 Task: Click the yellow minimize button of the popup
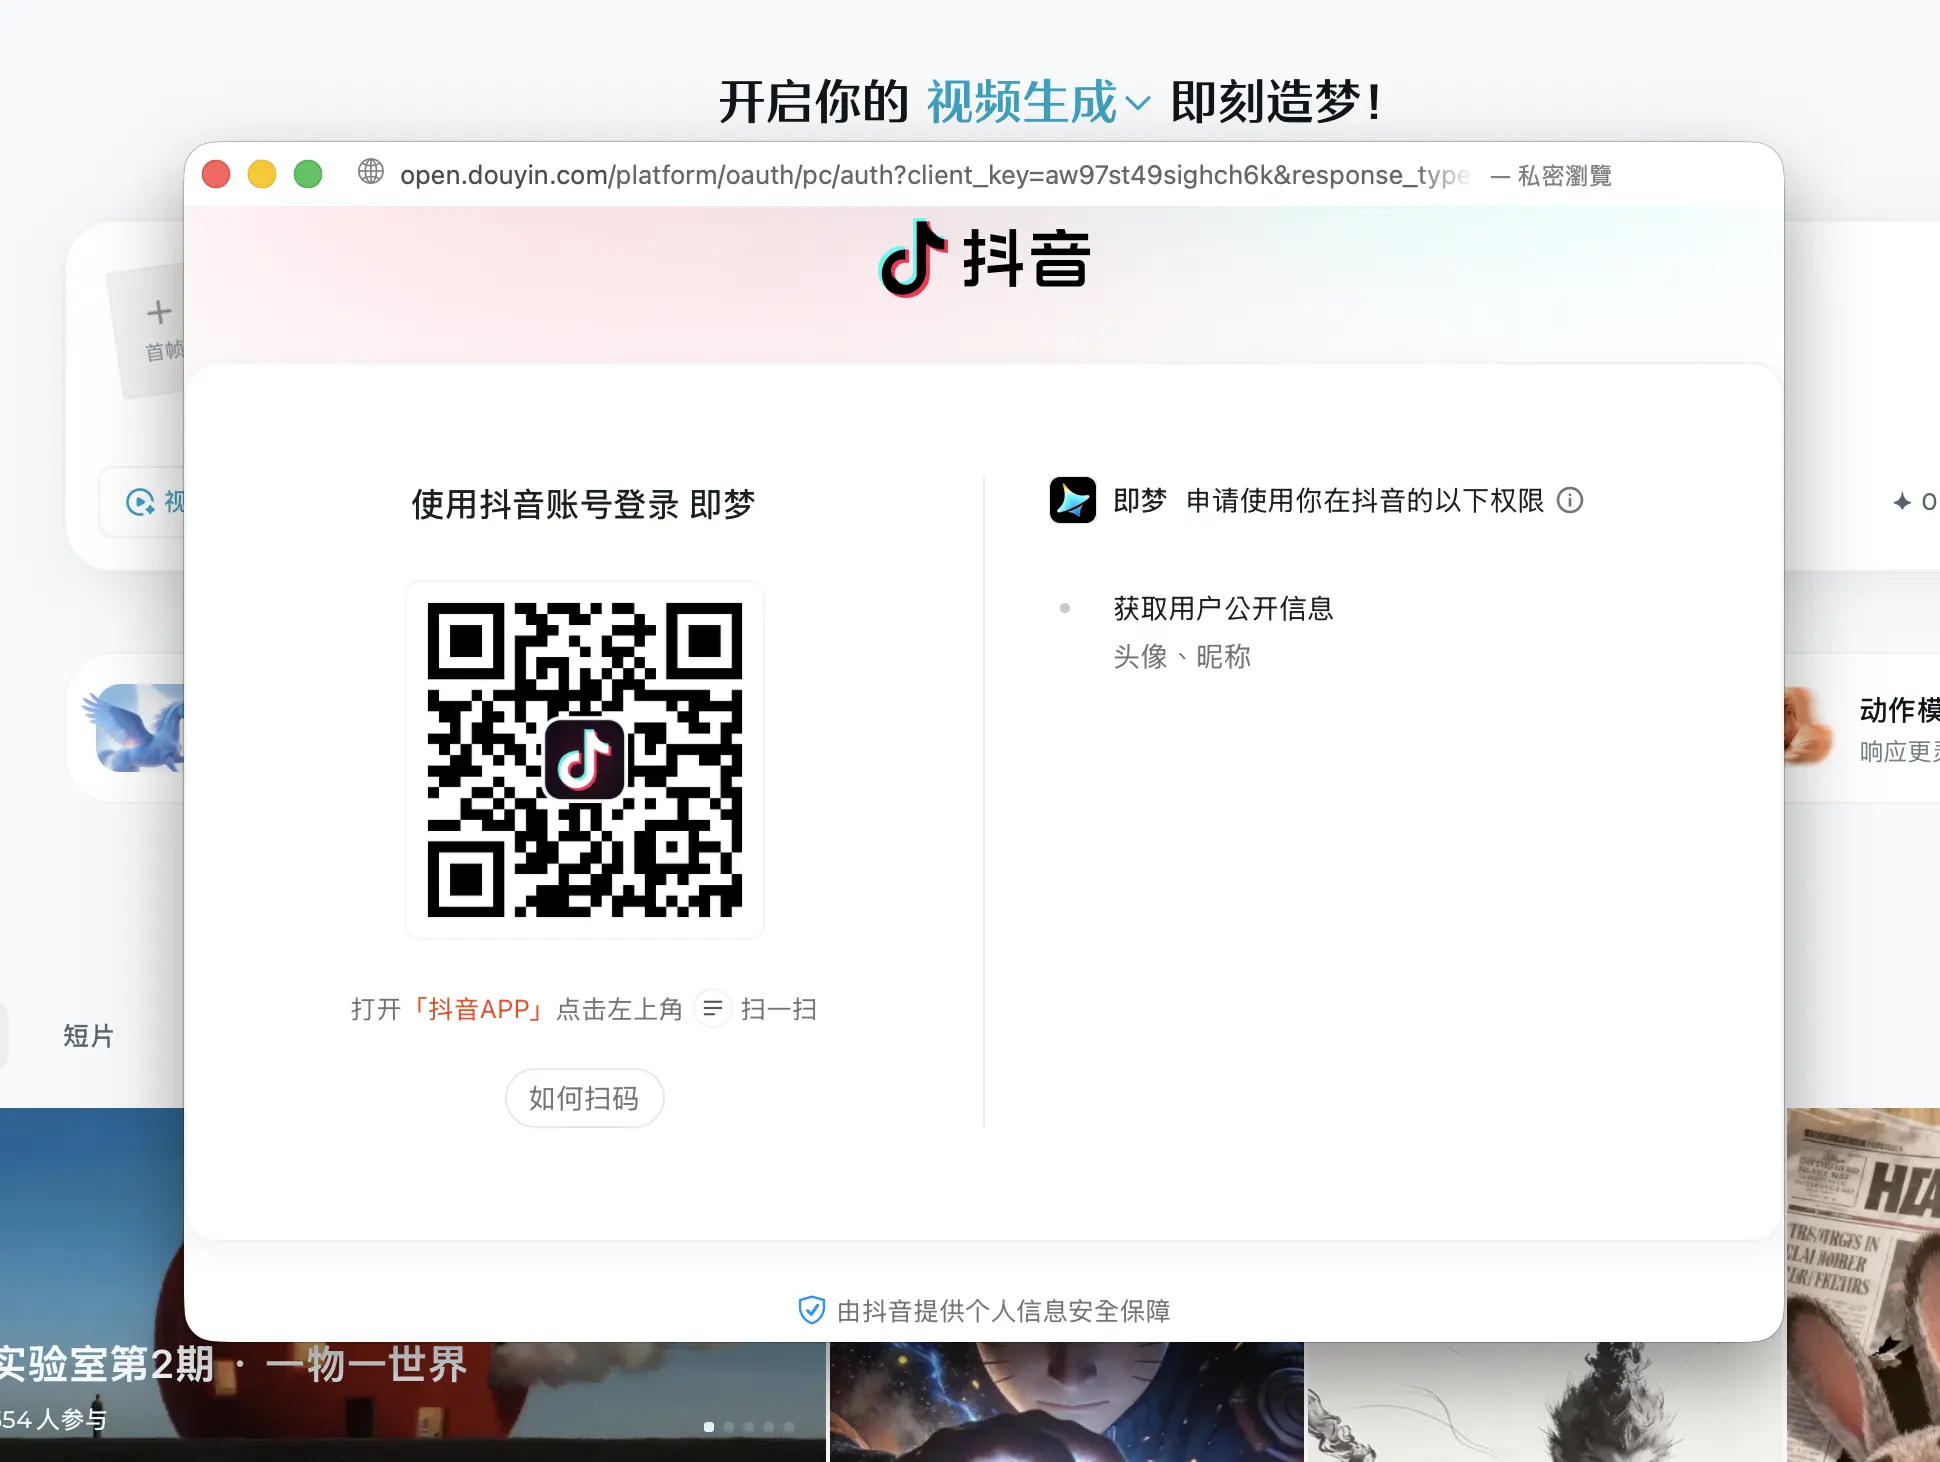pyautogui.click(x=262, y=174)
